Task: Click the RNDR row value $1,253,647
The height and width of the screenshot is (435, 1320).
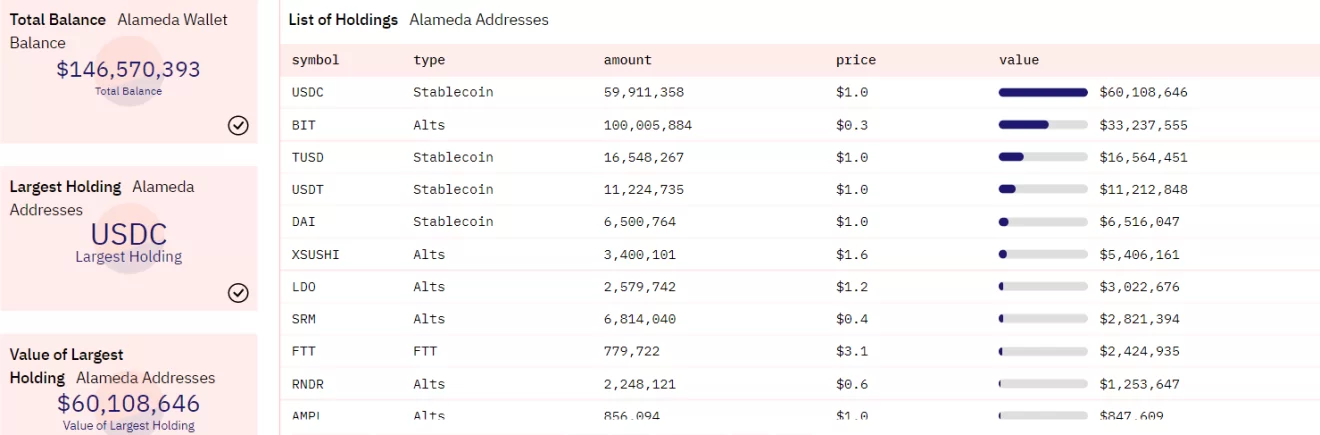Action: tap(1139, 384)
